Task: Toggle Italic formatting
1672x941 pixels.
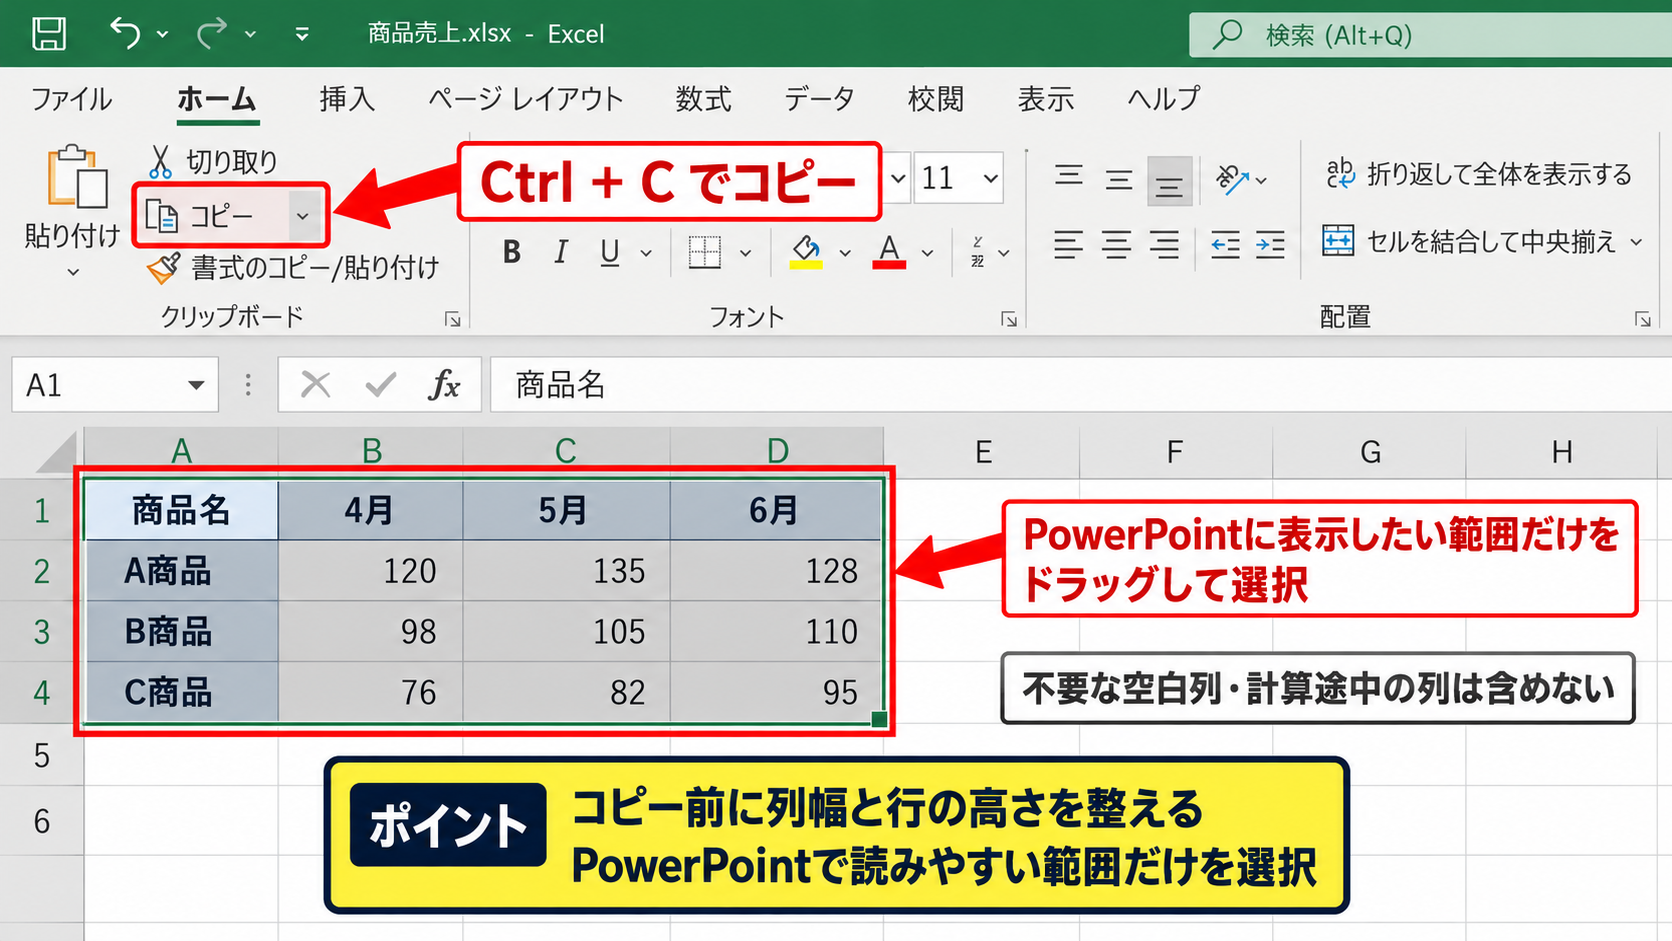Action: [x=561, y=252]
